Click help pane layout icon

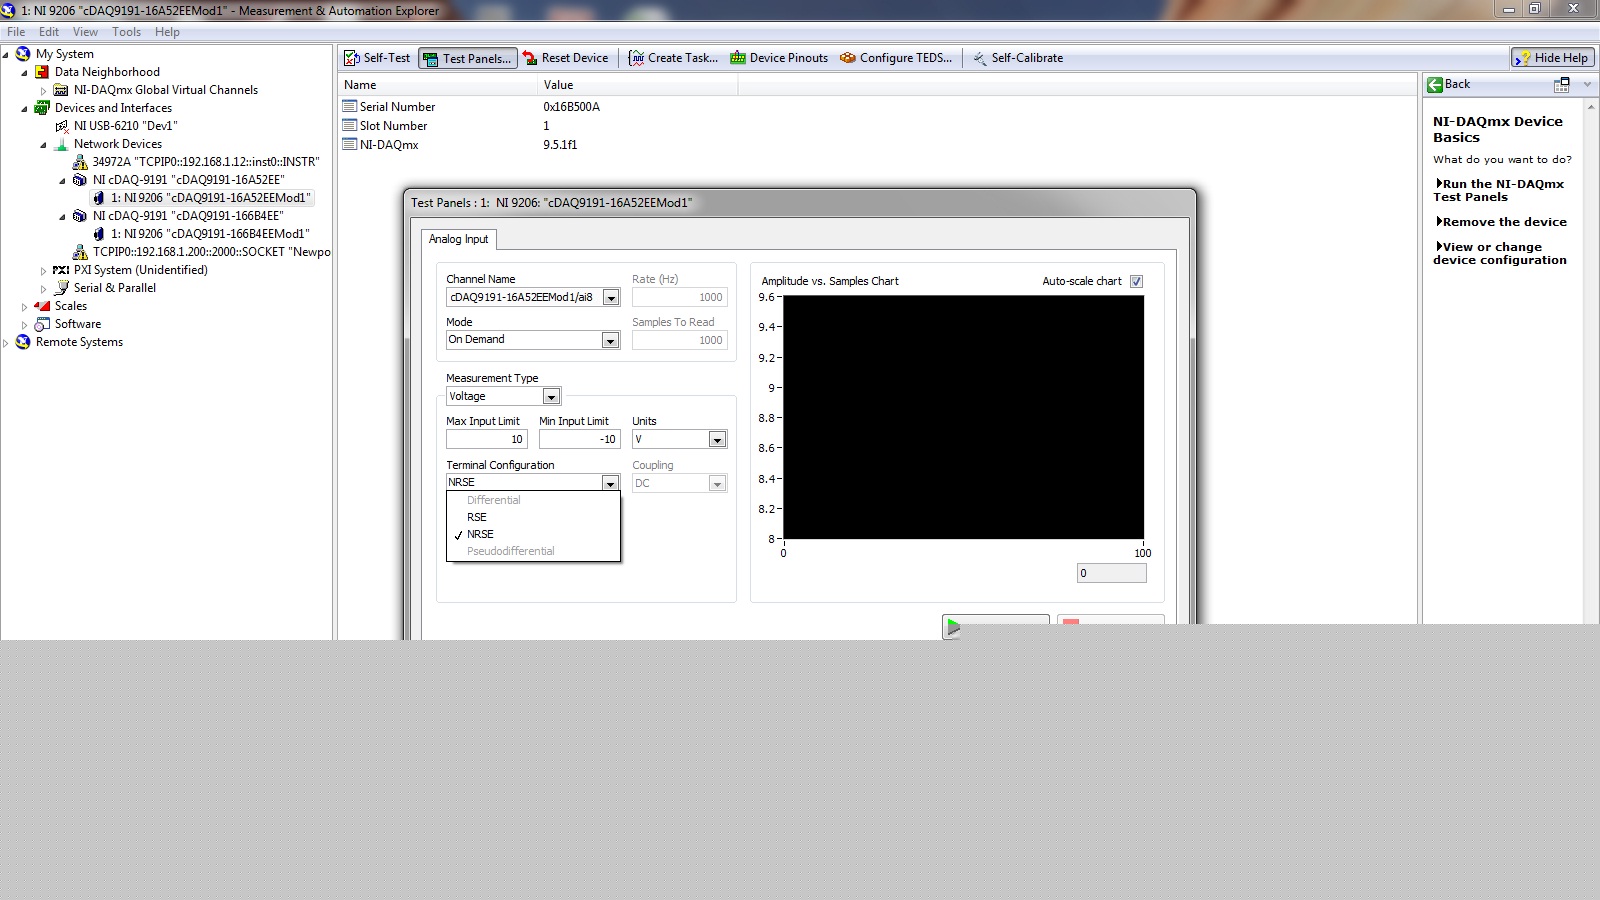(x=1561, y=85)
